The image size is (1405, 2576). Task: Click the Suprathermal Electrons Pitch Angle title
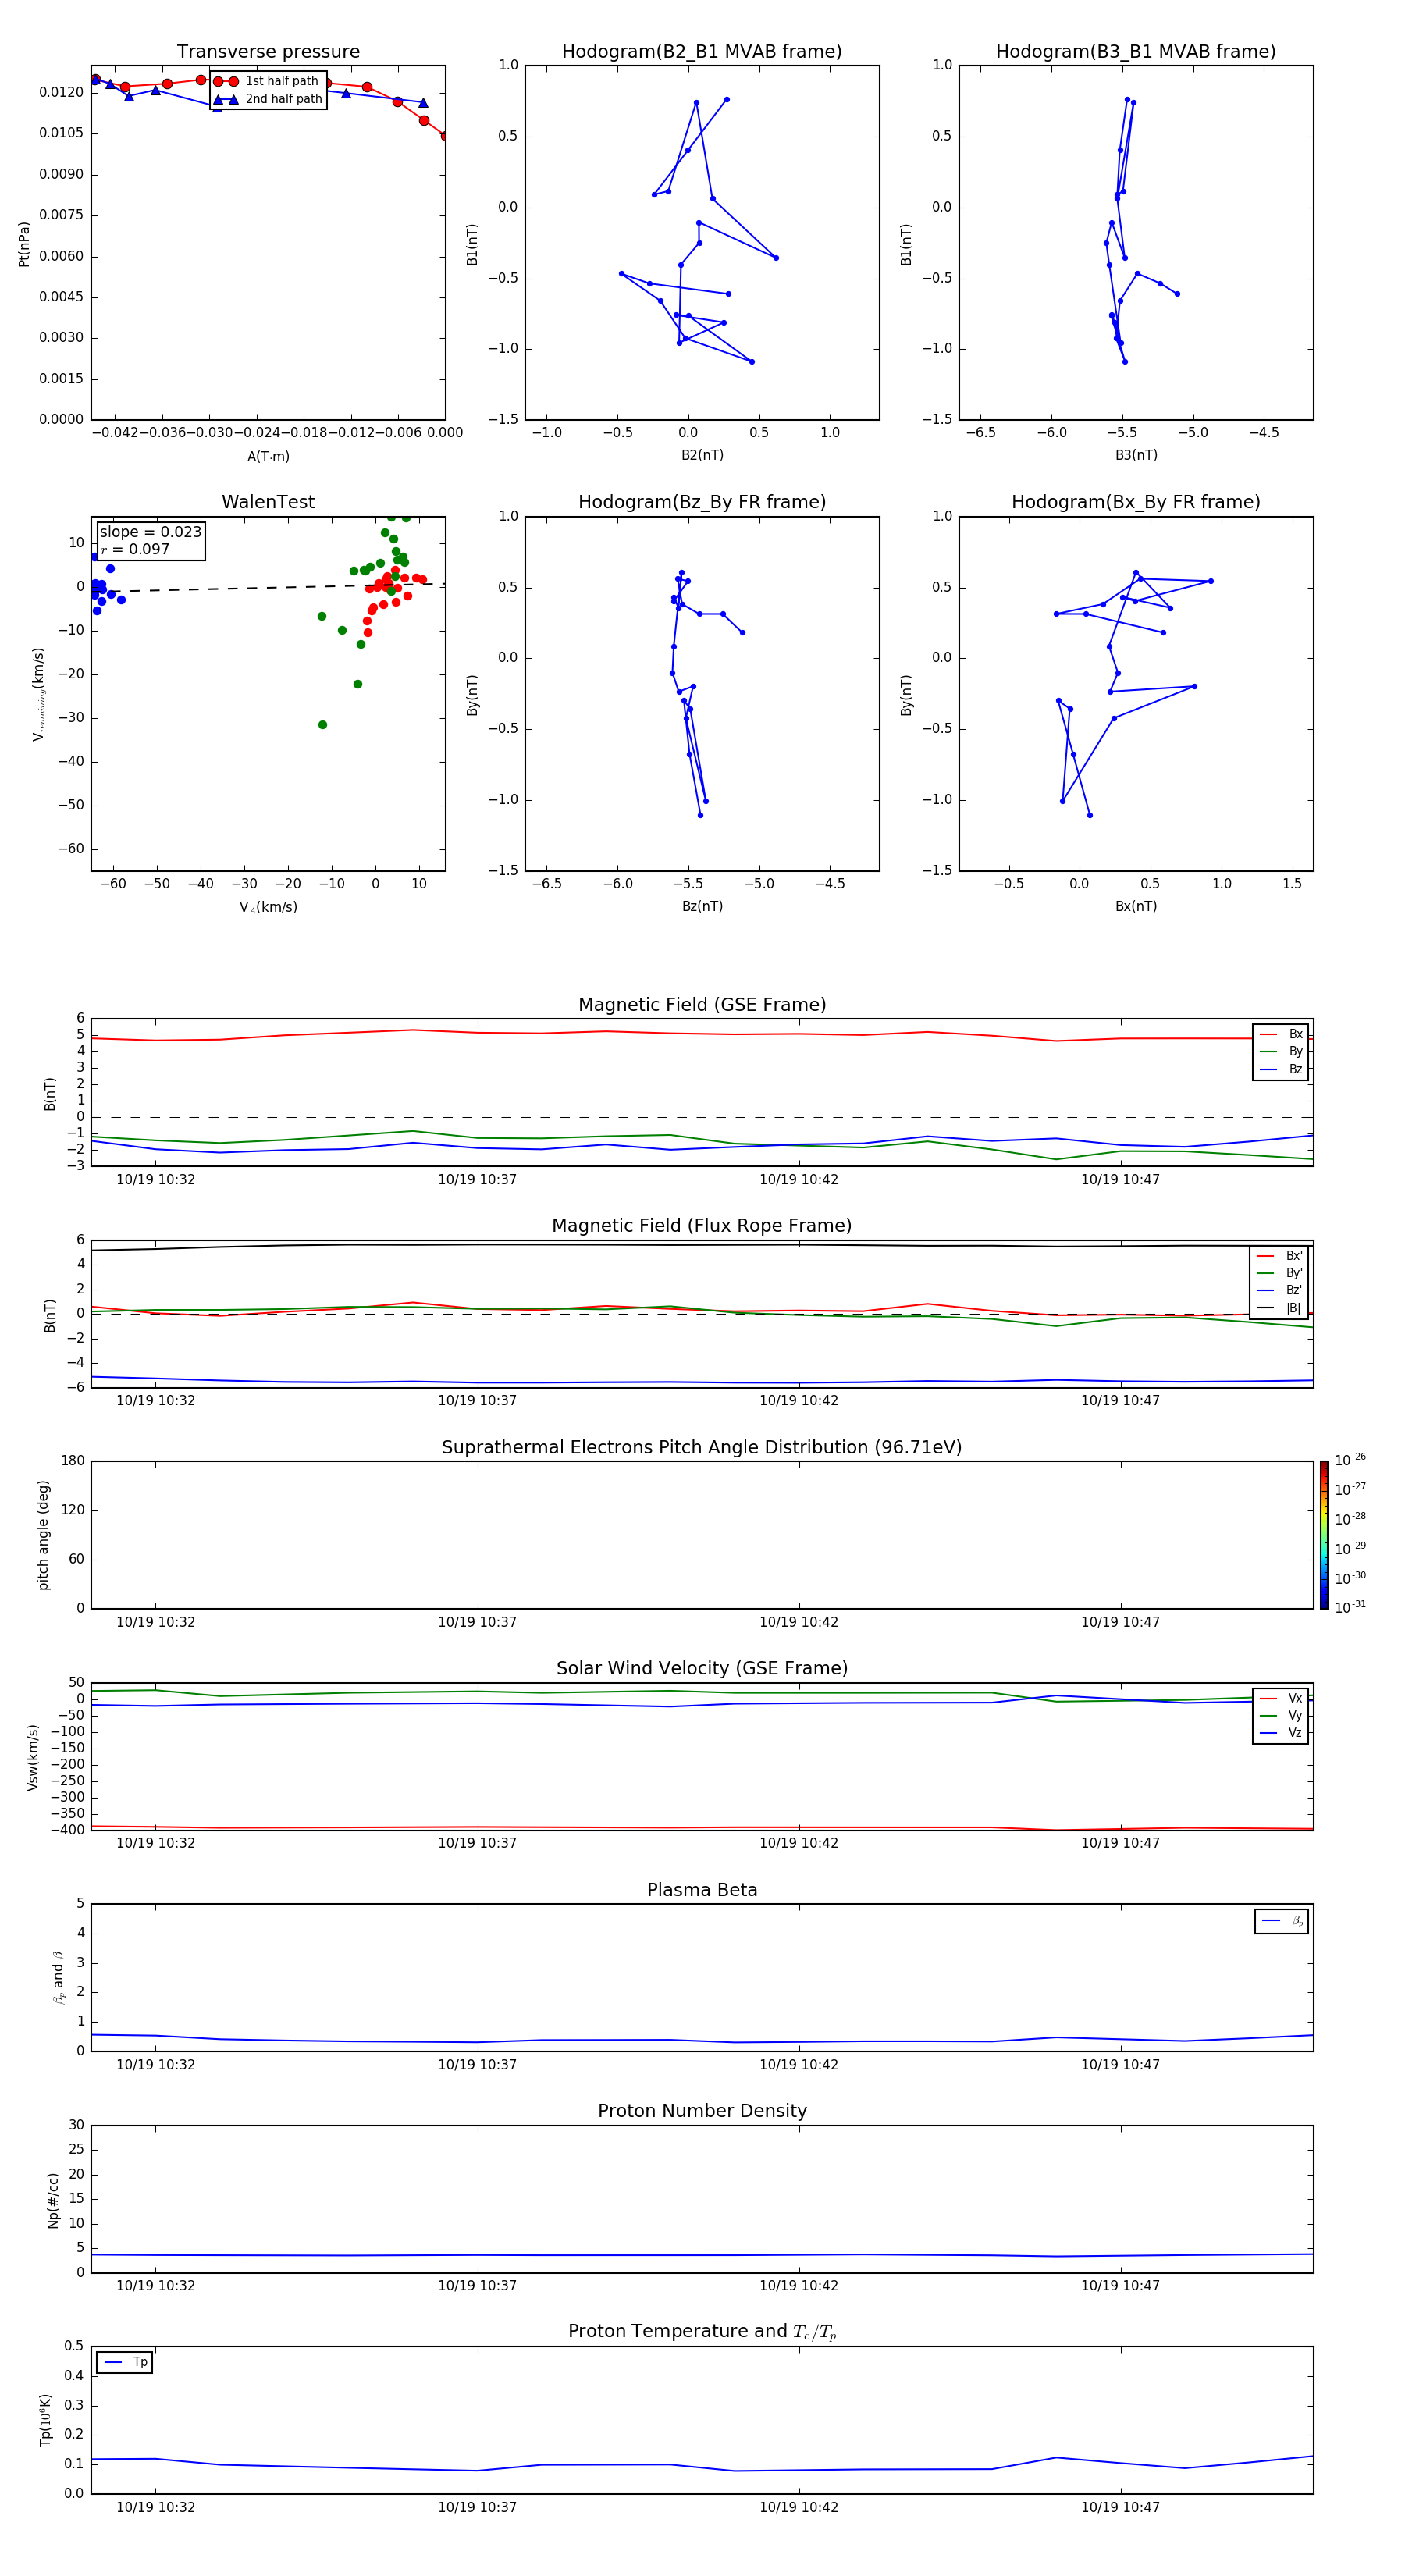[x=702, y=1448]
